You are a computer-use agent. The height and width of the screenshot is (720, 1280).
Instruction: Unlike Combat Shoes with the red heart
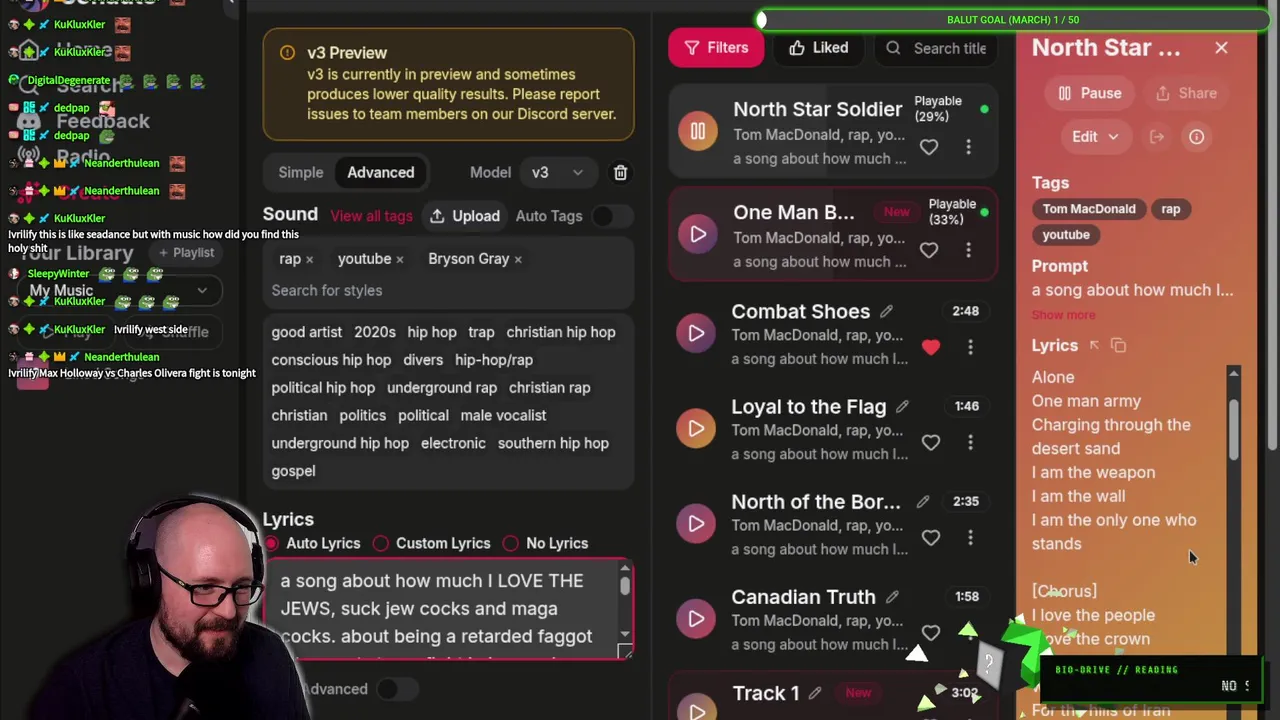[931, 347]
